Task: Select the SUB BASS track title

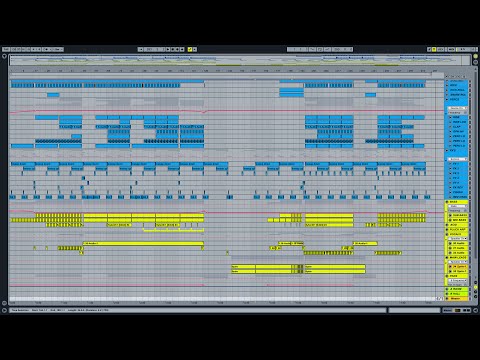Action: 460,215
